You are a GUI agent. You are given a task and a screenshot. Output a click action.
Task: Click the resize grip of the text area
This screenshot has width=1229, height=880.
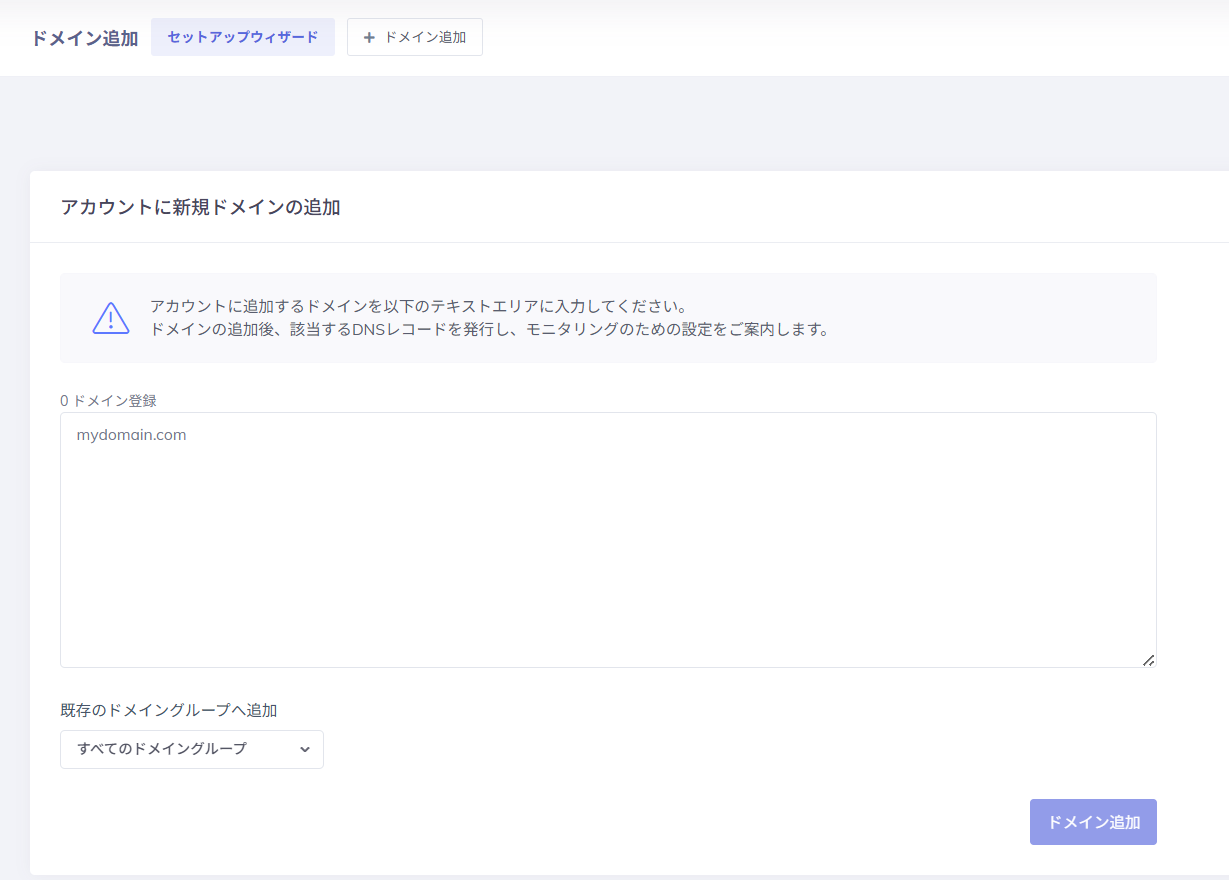coord(1148,658)
